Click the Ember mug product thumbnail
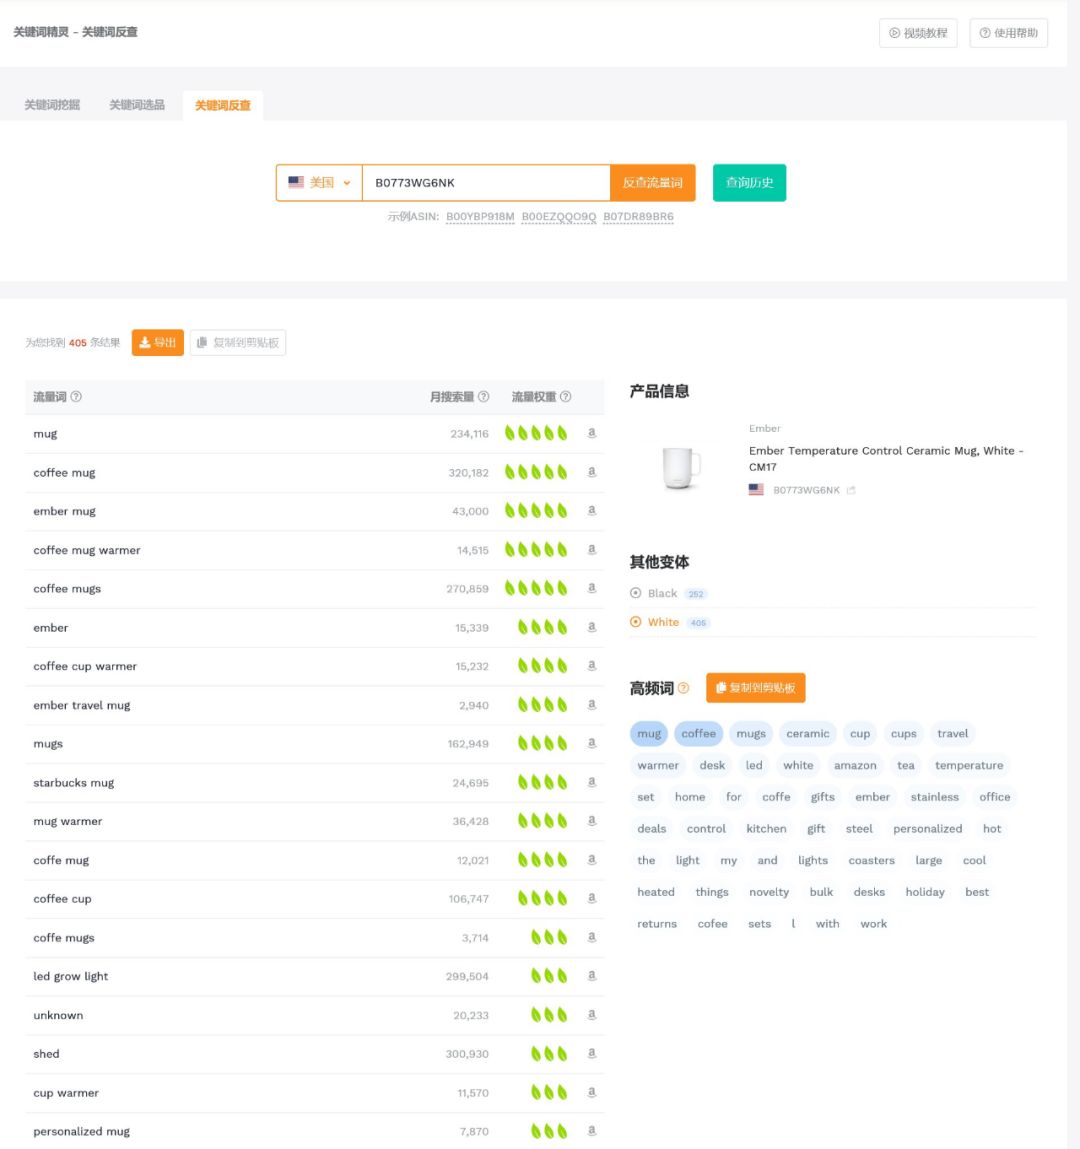Image resolution: width=1080 pixels, height=1149 pixels. pos(682,466)
